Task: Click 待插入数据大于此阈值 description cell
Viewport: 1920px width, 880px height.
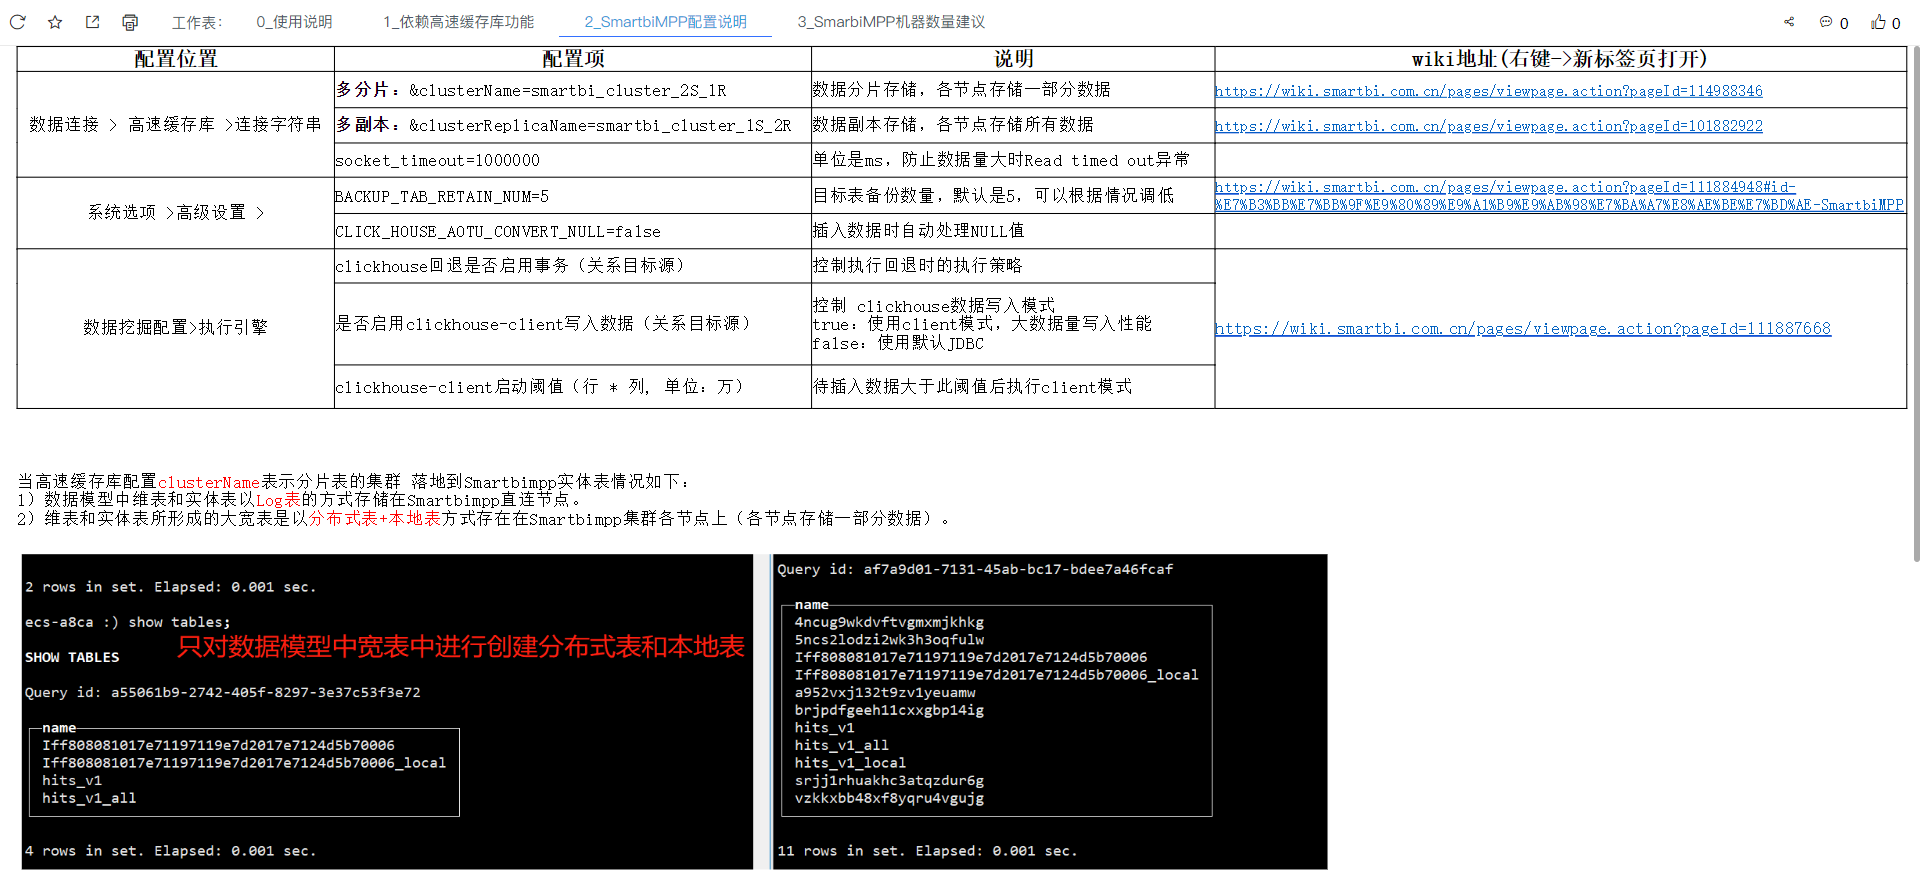Action: pos(1013,386)
